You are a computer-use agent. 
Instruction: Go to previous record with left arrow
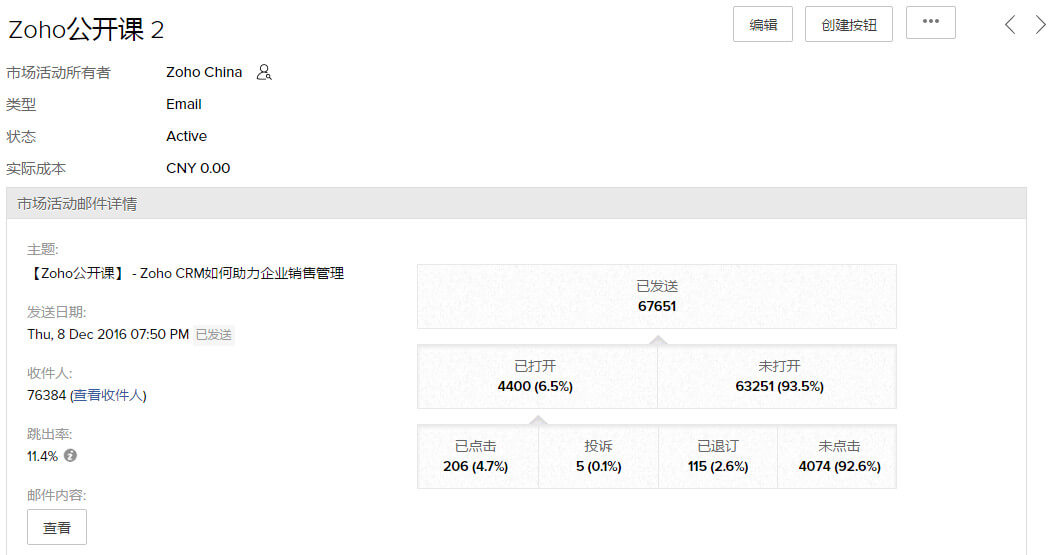(x=1010, y=25)
